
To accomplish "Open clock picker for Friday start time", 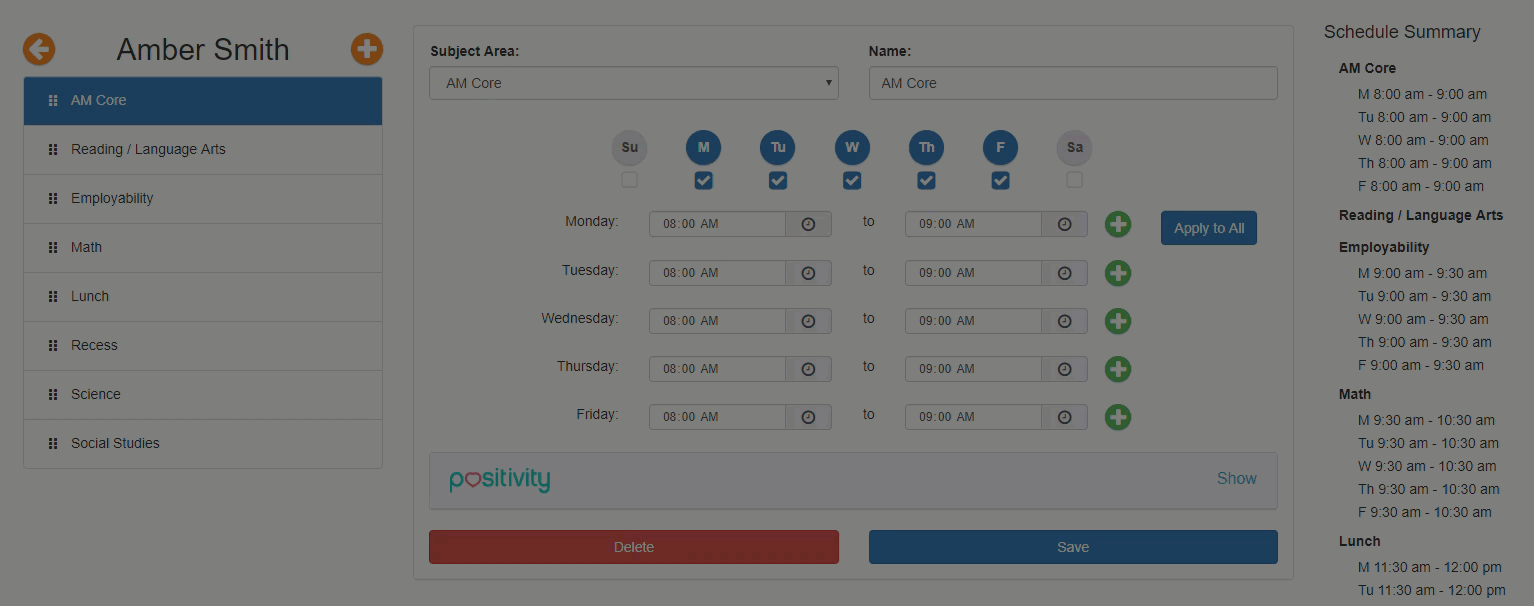I will (808, 417).
